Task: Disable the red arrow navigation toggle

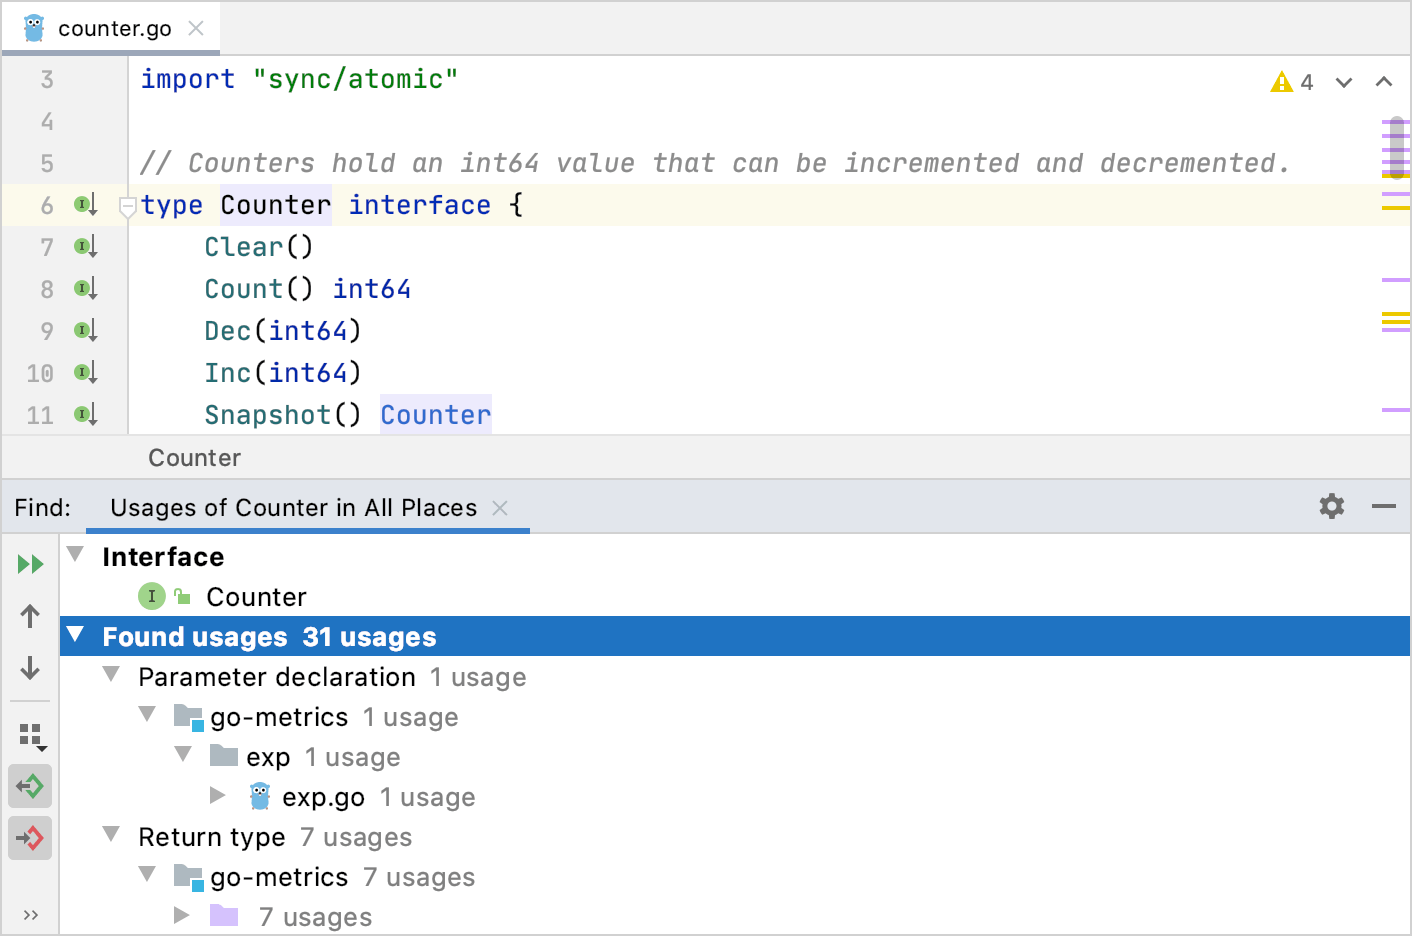Action: pyautogui.click(x=30, y=838)
